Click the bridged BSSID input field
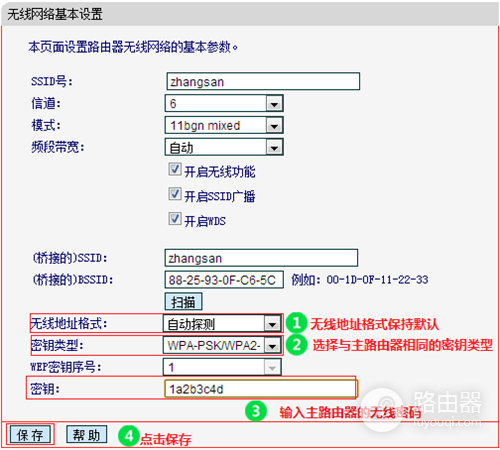500x450 pixels. click(224, 280)
